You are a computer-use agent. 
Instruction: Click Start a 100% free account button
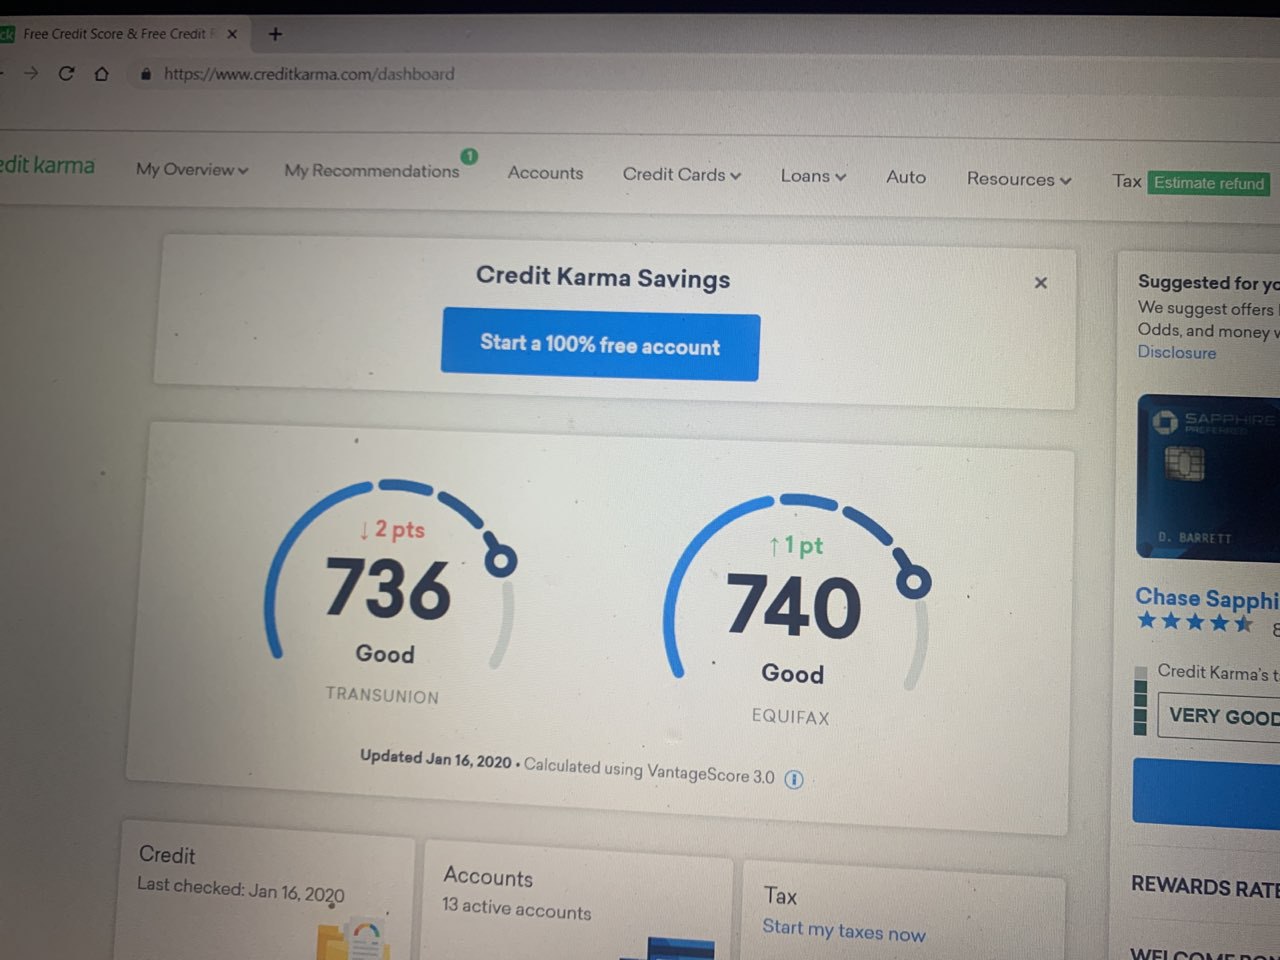[600, 345]
